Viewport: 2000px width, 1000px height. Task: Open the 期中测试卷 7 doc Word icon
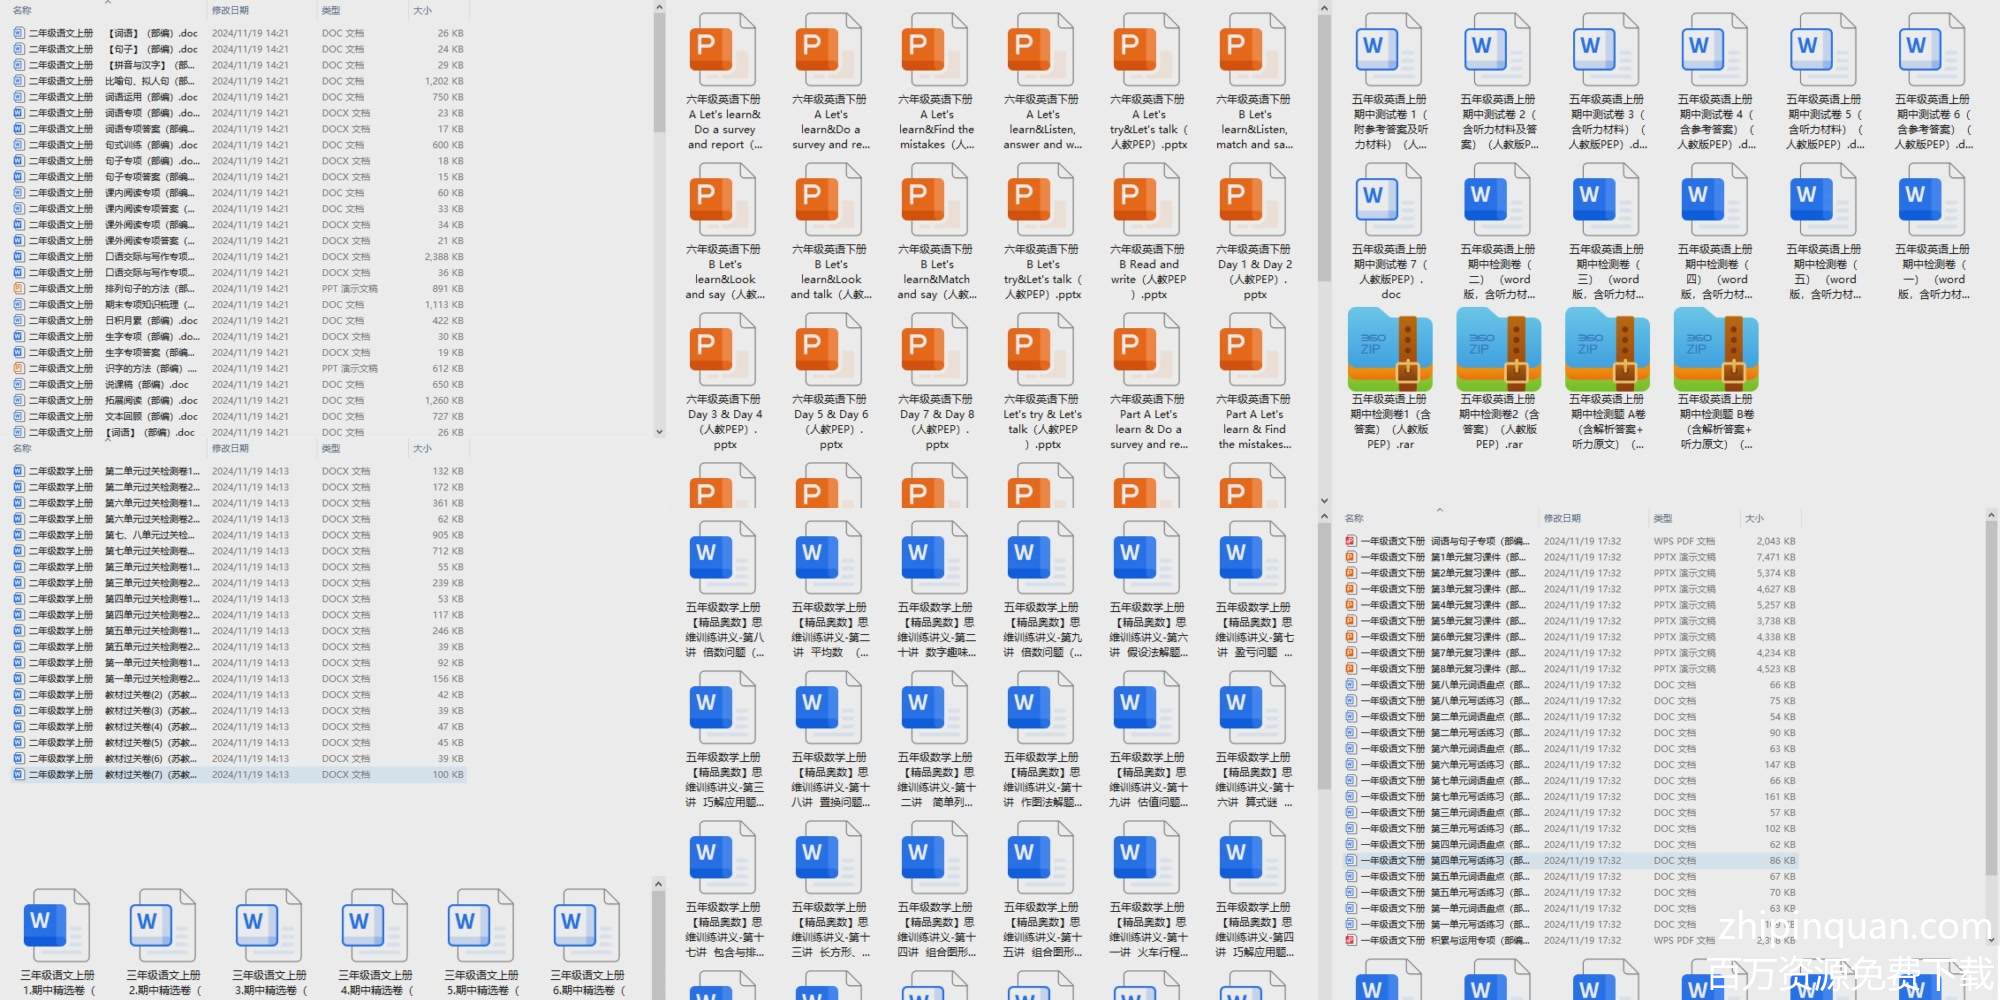click(1390, 200)
